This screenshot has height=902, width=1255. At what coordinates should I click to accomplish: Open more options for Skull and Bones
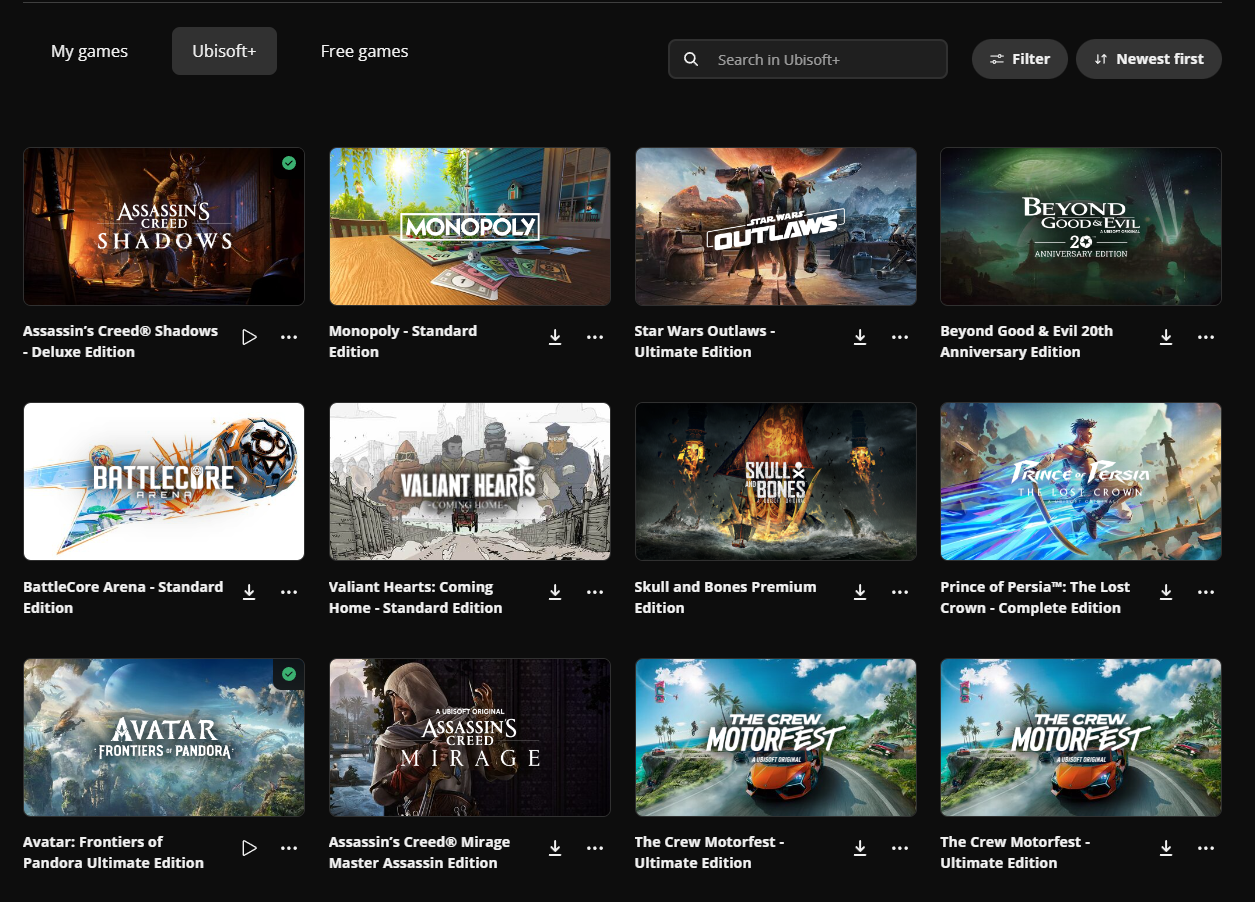coord(900,592)
